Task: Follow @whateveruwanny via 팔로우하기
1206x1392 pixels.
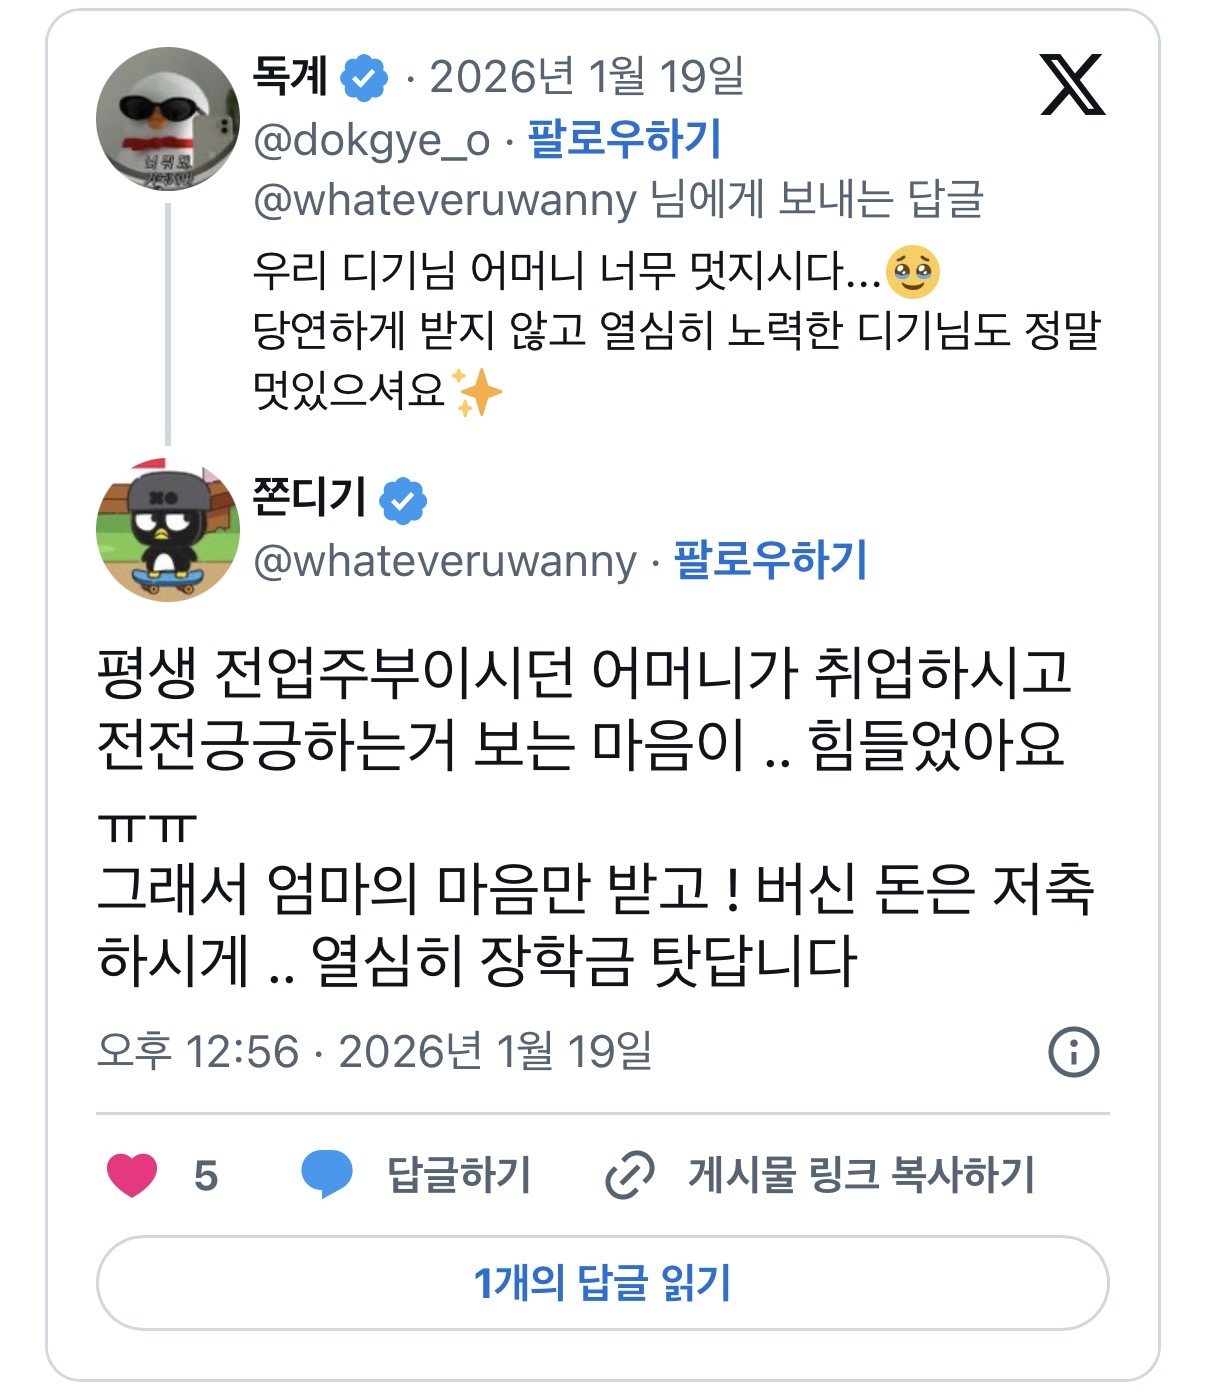Action: [770, 560]
